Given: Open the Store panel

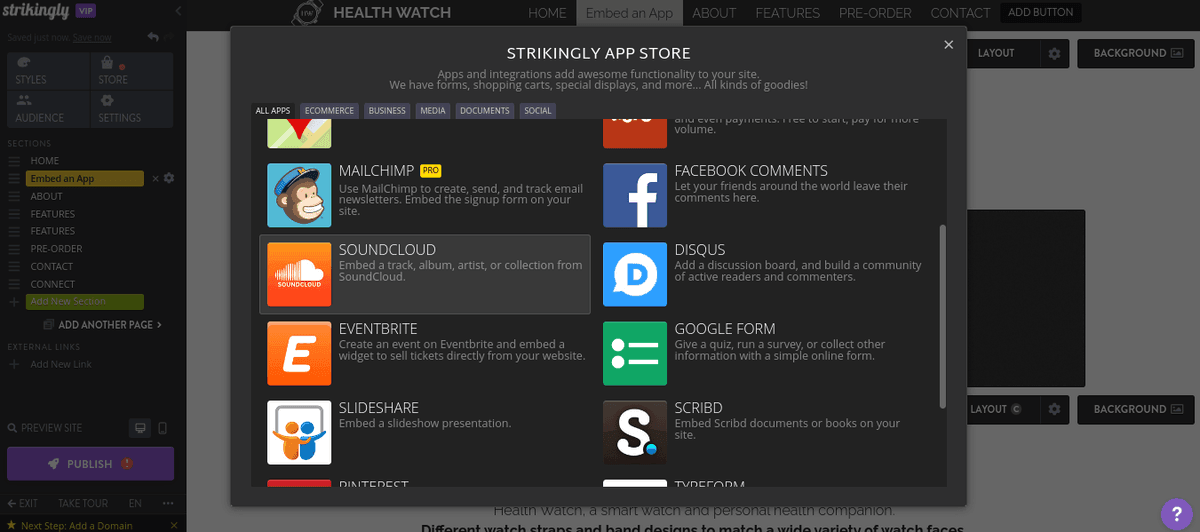Looking at the screenshot, I should [132, 72].
